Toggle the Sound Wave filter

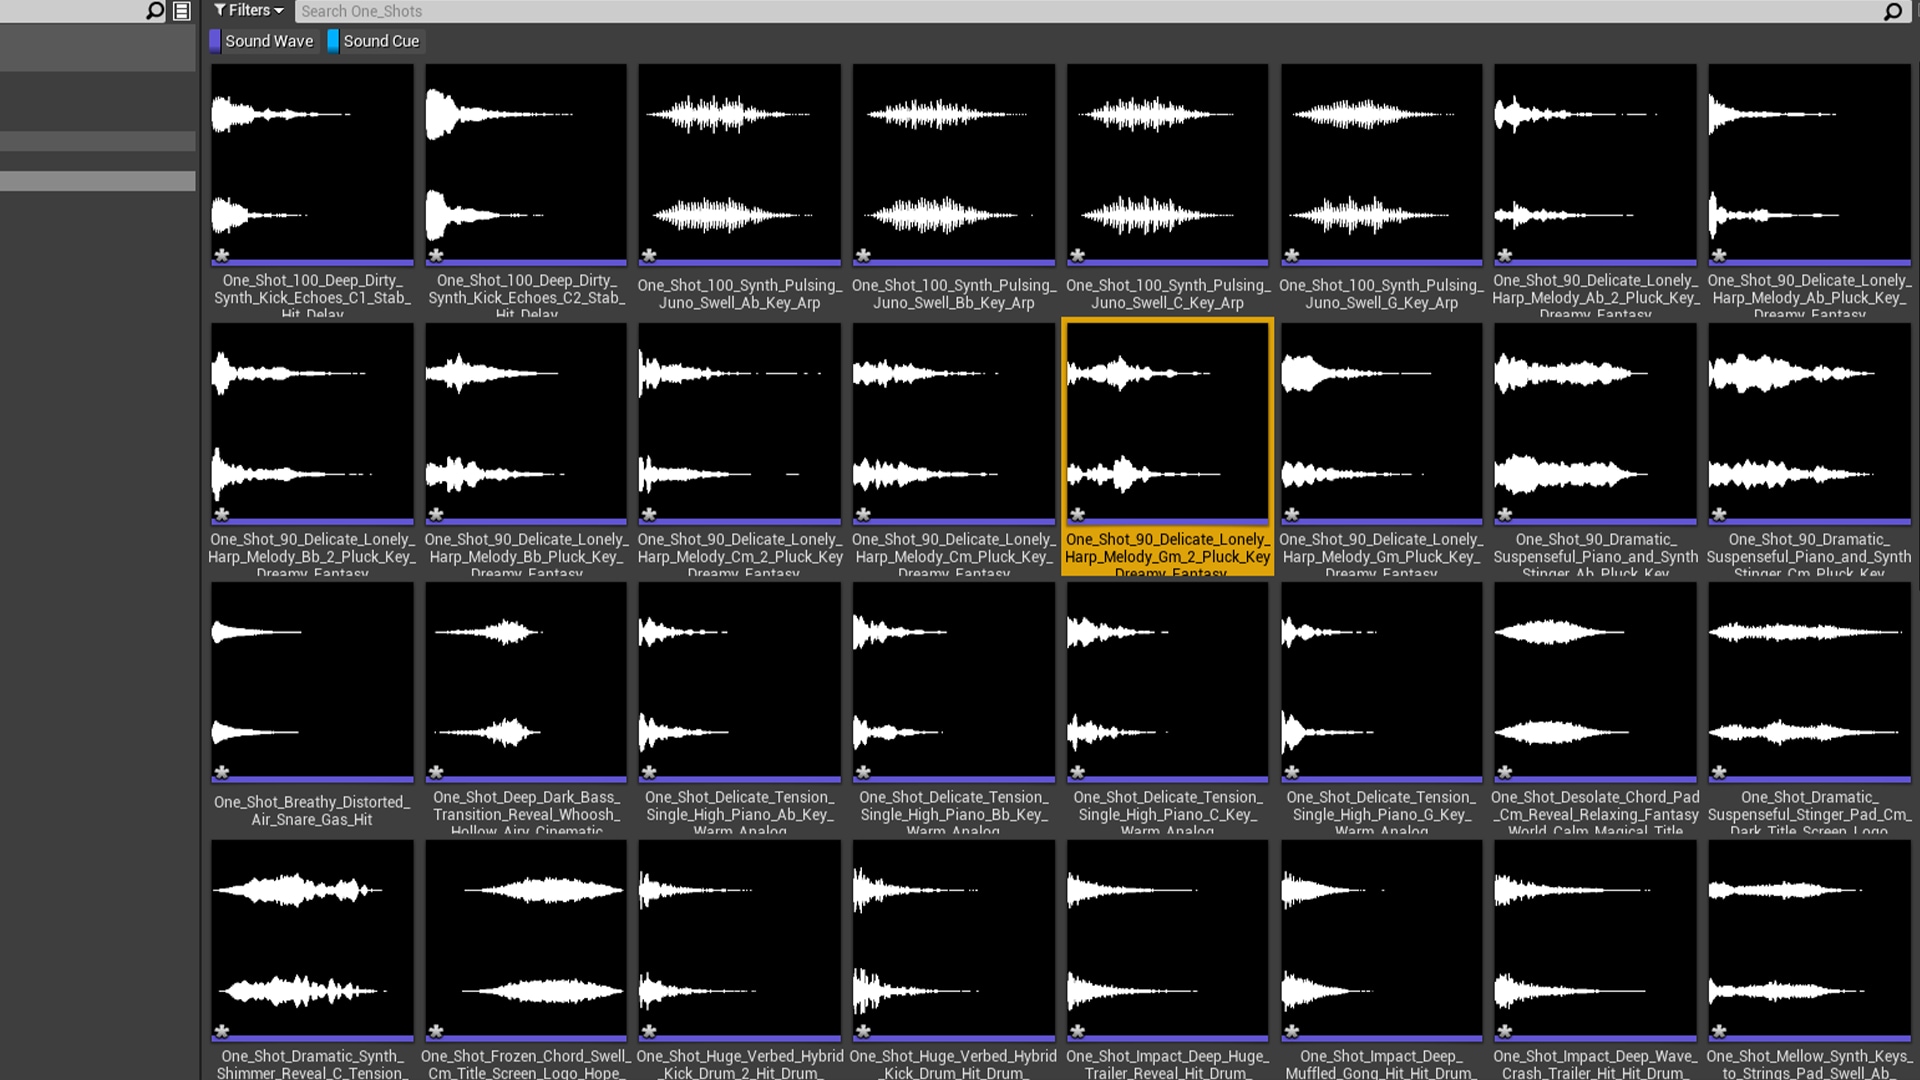(x=268, y=41)
